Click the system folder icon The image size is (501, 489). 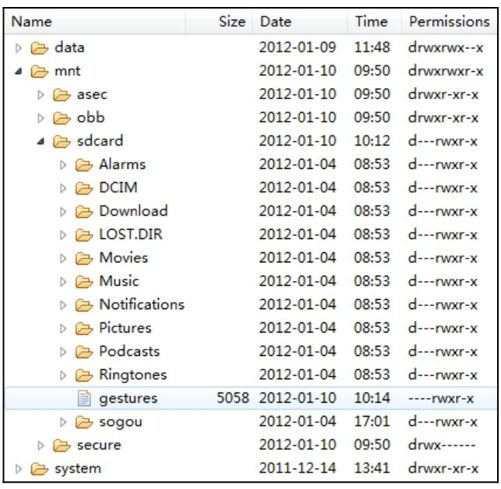pos(39,469)
